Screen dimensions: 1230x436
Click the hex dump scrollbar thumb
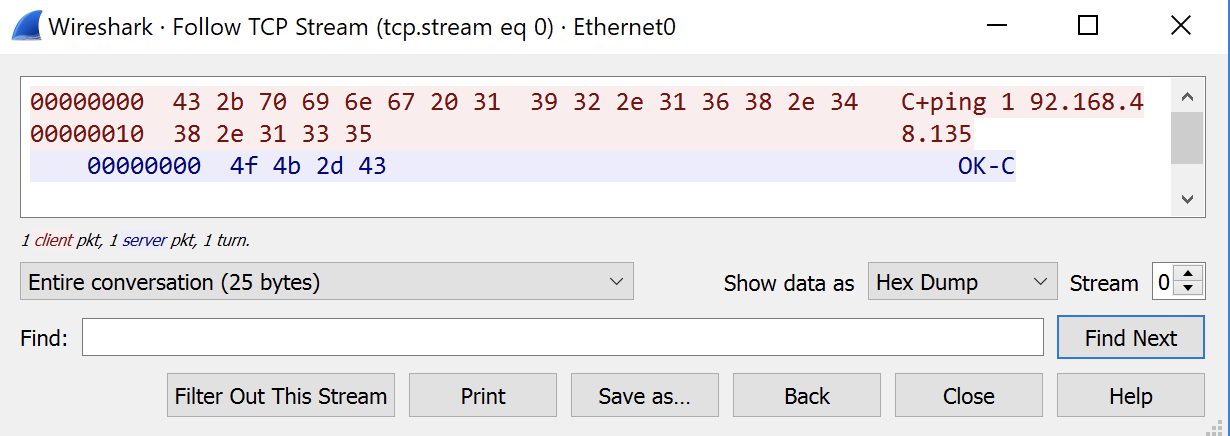click(x=1187, y=138)
